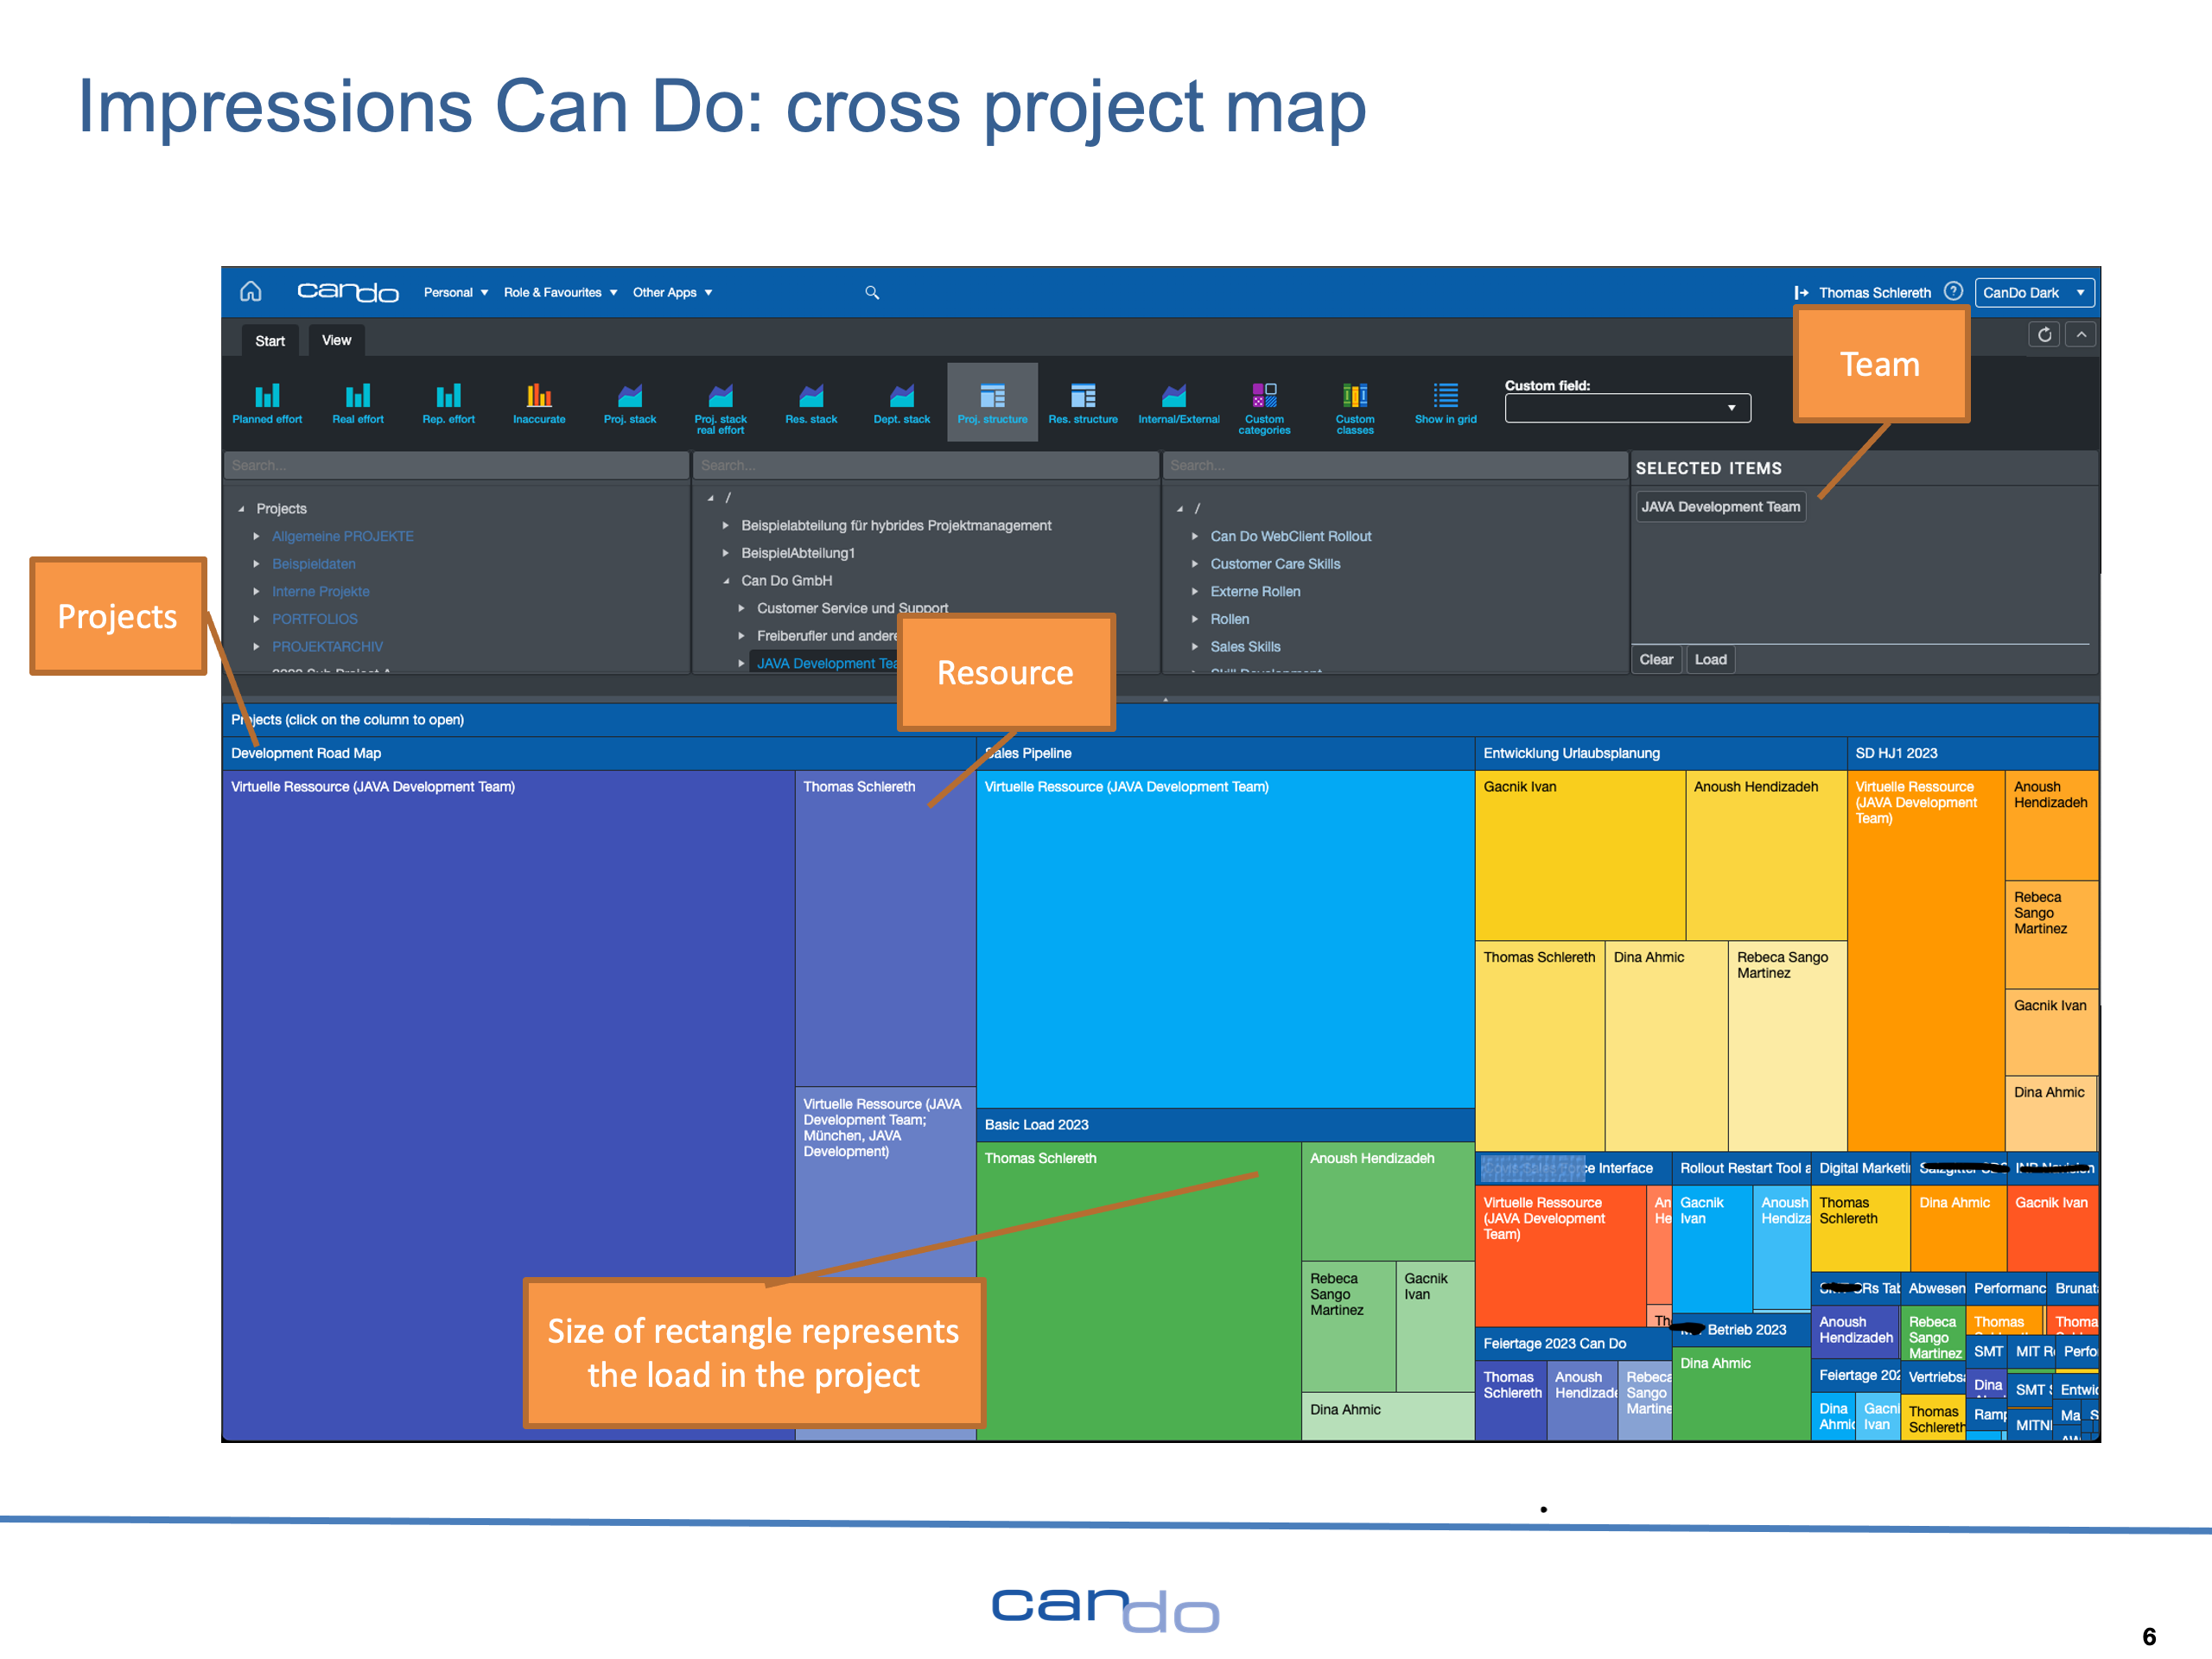Select the Externe Rollen tree item
Image resolution: width=2212 pixels, height=1659 pixels.
click(x=1255, y=591)
